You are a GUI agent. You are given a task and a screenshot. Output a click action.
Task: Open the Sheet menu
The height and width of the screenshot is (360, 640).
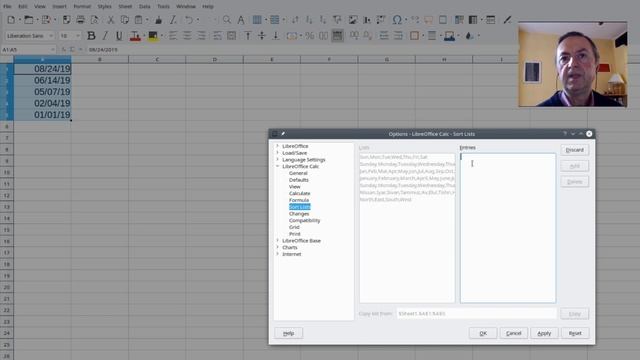coord(125,7)
